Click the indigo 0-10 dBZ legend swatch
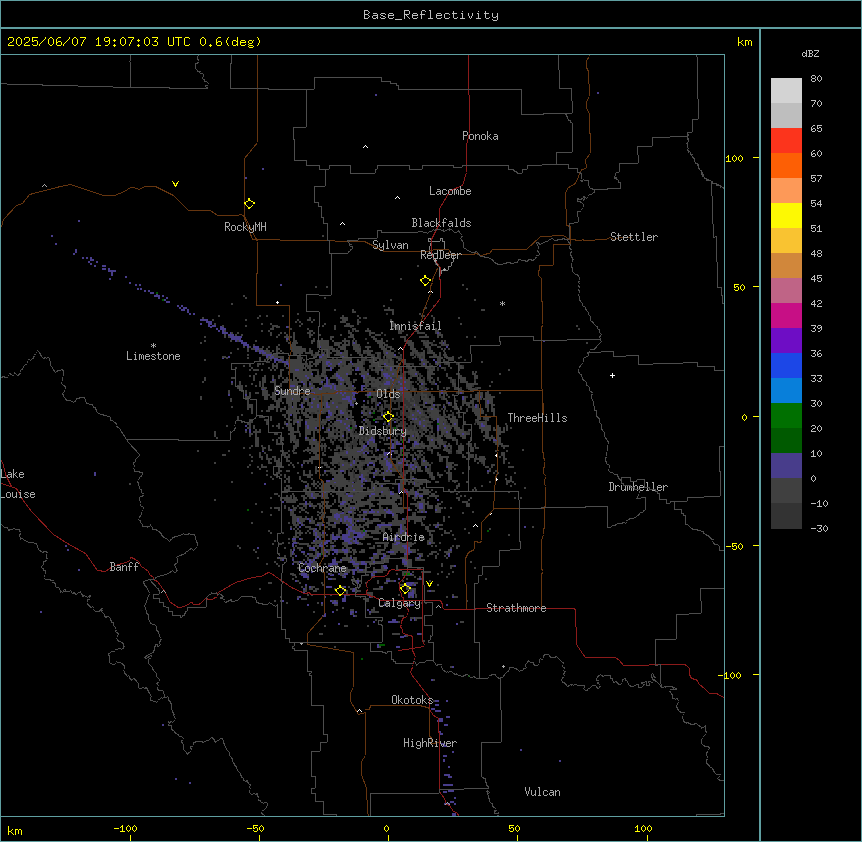The width and height of the screenshot is (862, 842). point(786,466)
